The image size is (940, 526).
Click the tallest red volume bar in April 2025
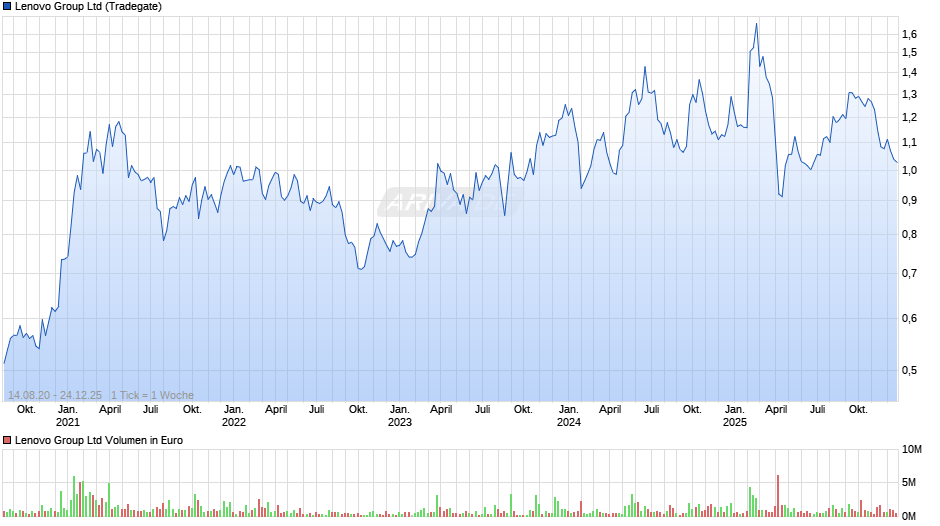(778, 496)
